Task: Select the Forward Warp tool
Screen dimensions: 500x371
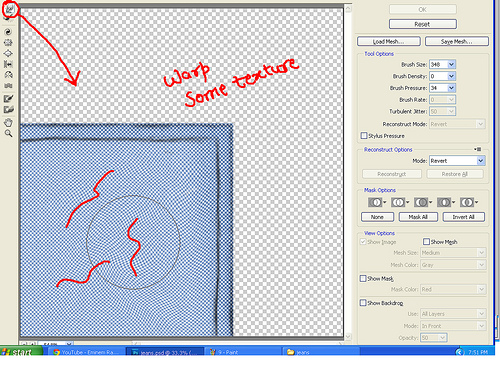Action: pos(10,9)
